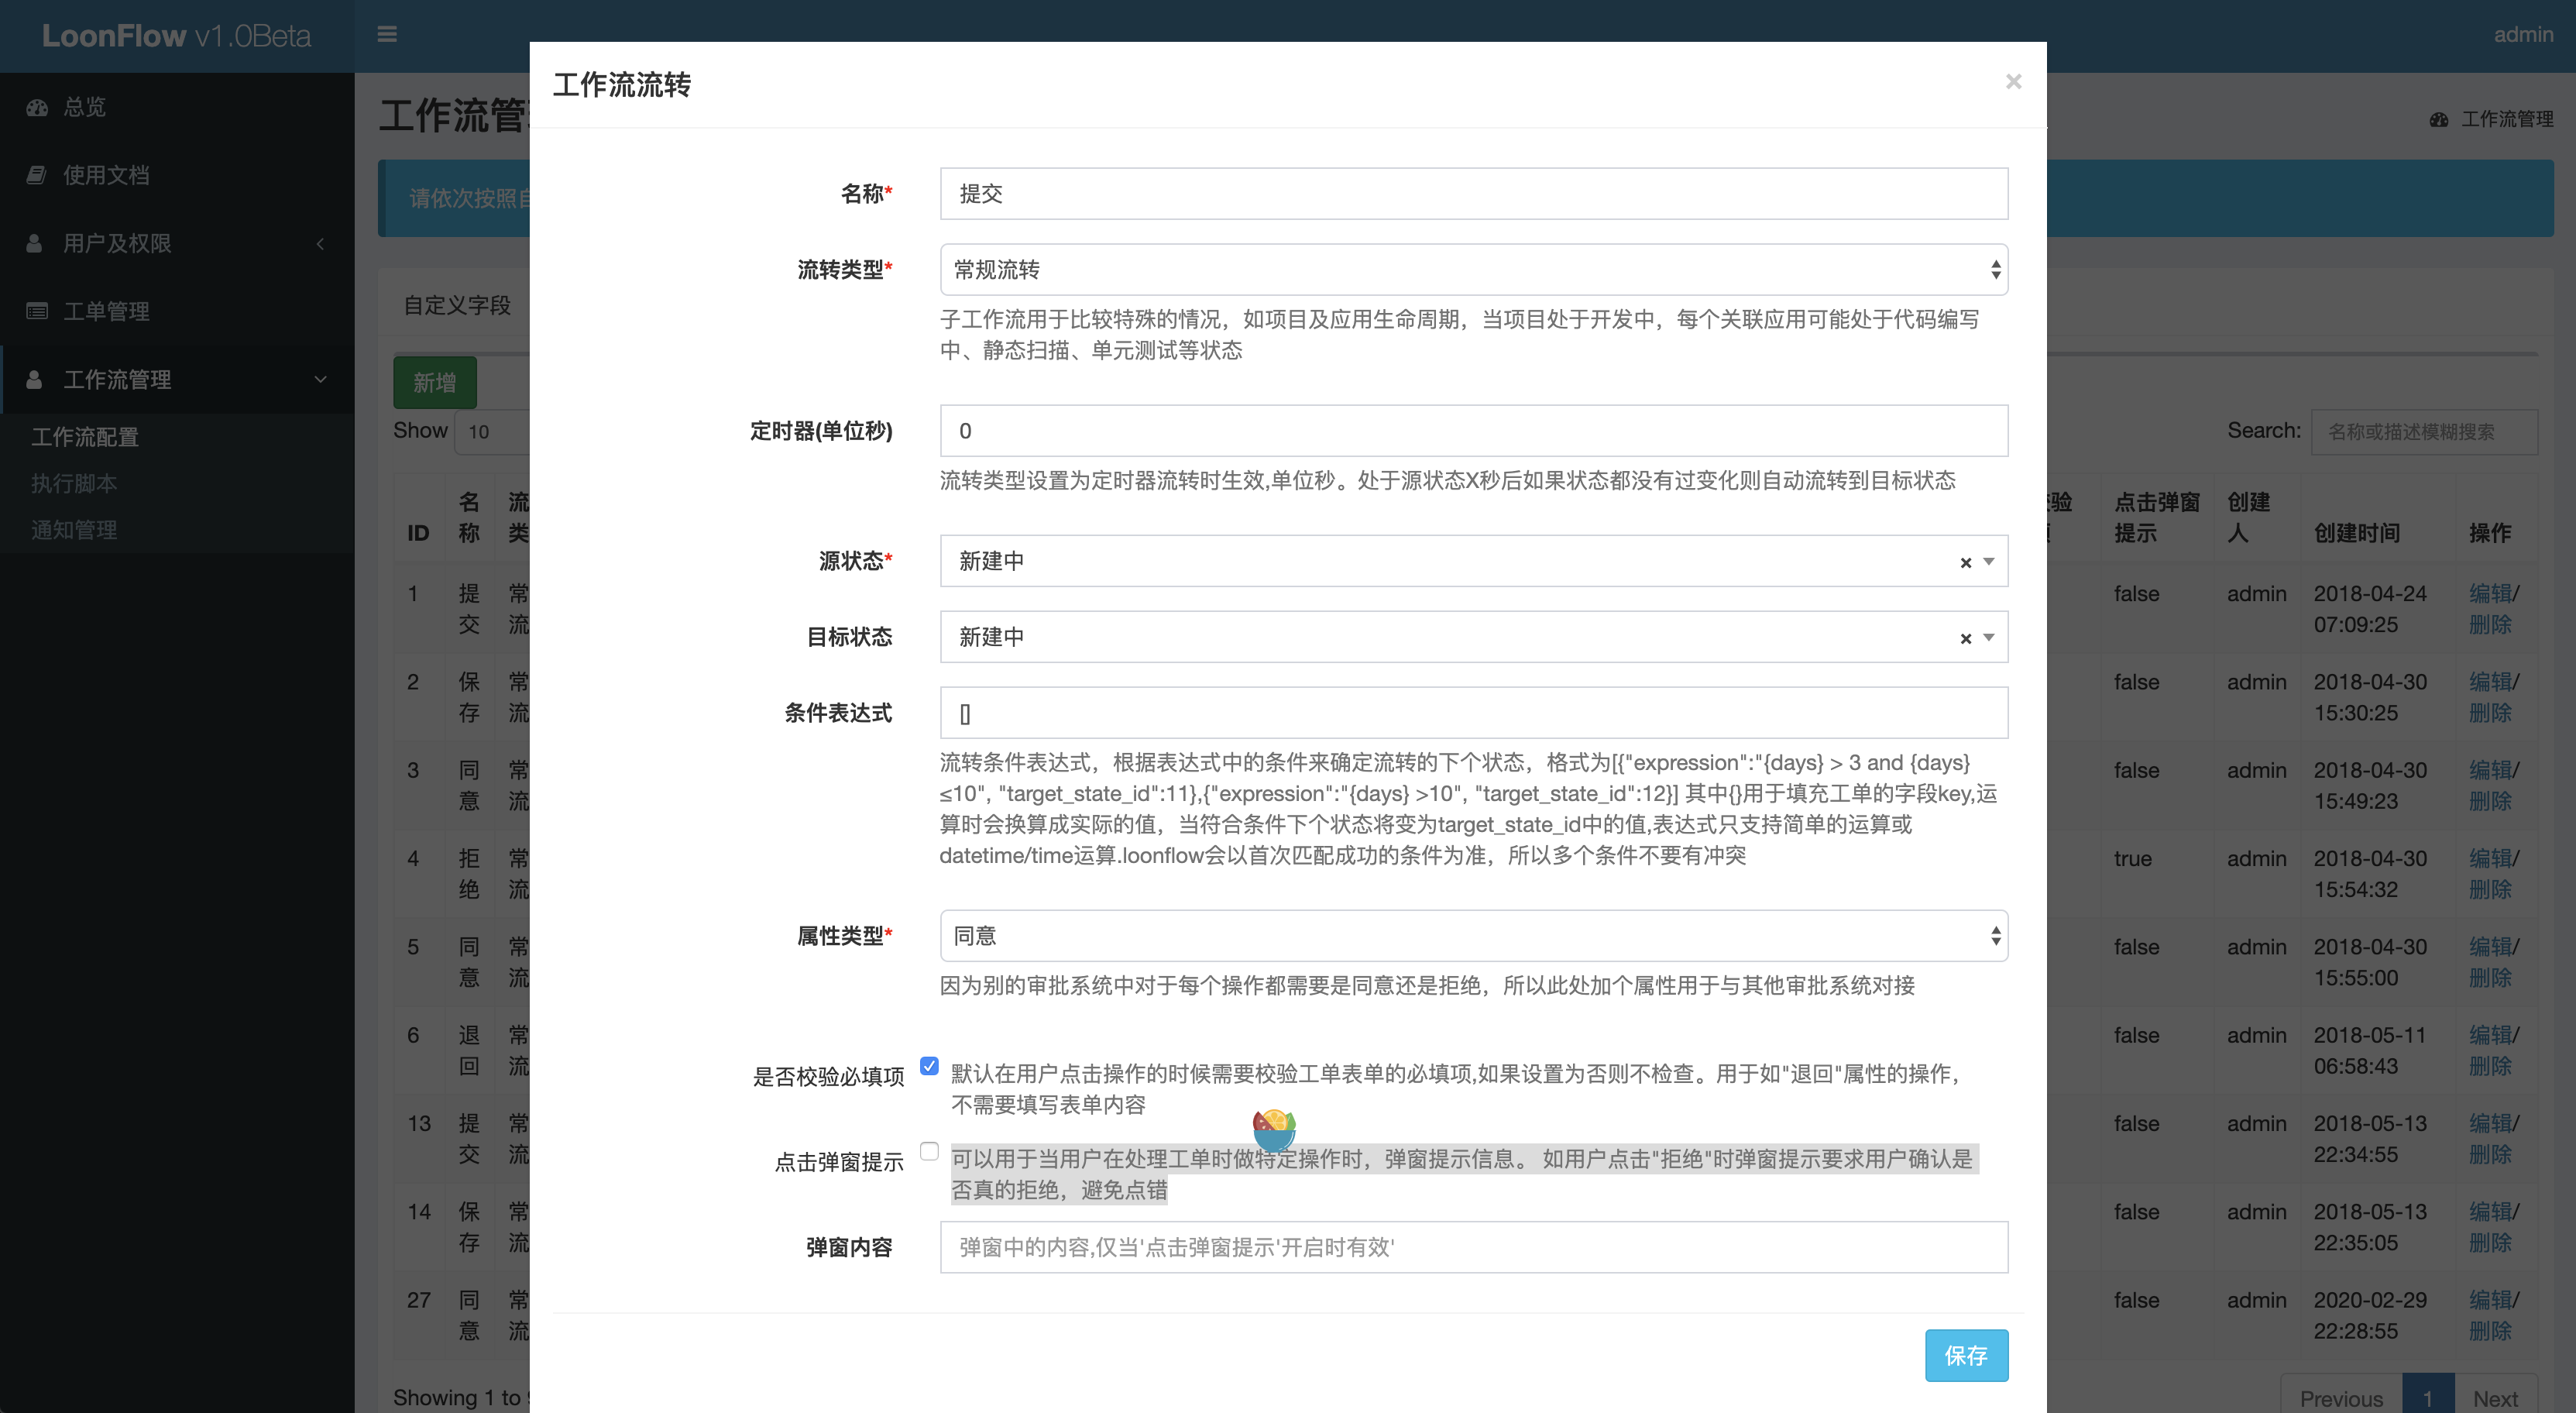Click the hamburger menu toggle icon
This screenshot has width=2576, height=1413.
pos(387,35)
